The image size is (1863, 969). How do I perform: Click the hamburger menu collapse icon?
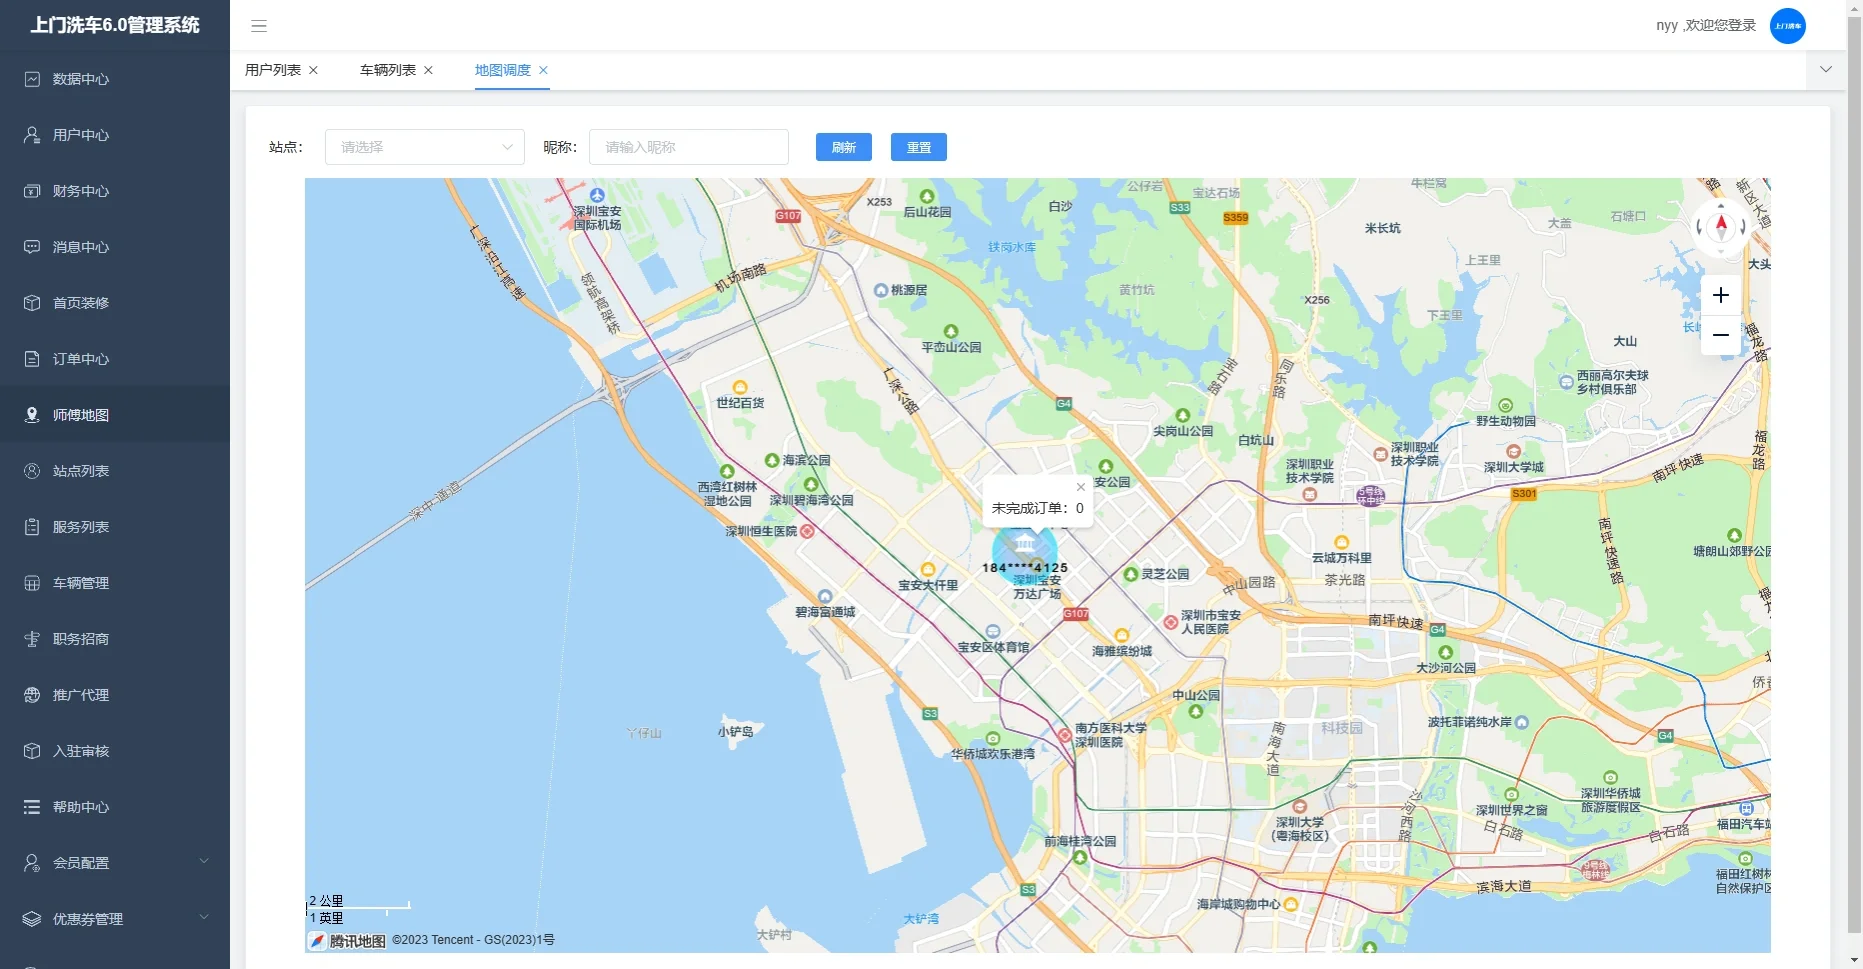point(259,26)
